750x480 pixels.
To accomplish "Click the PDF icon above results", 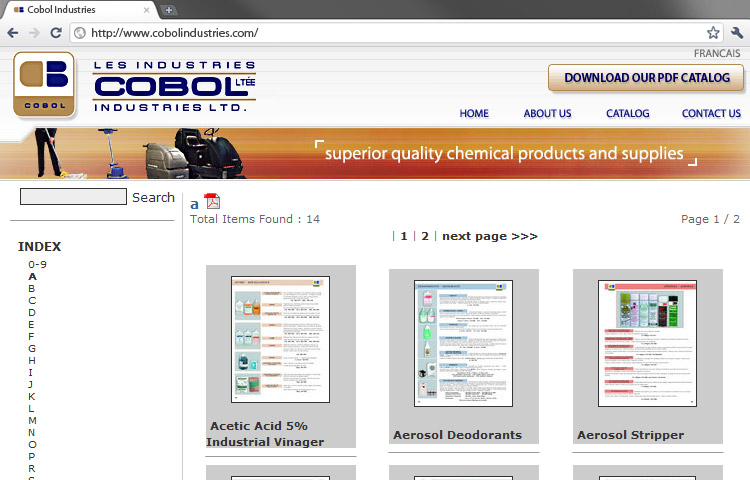I will tap(212, 202).
